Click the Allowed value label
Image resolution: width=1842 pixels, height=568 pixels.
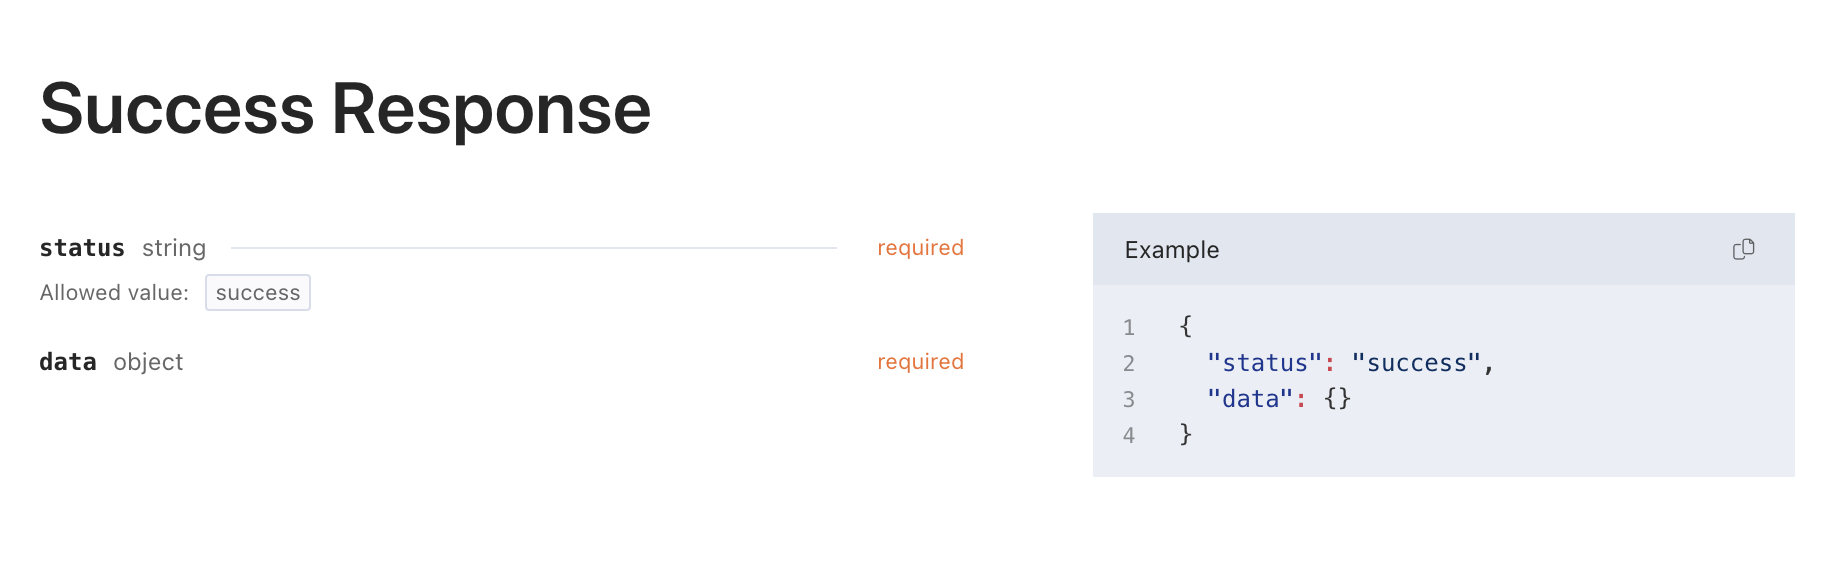tap(114, 293)
